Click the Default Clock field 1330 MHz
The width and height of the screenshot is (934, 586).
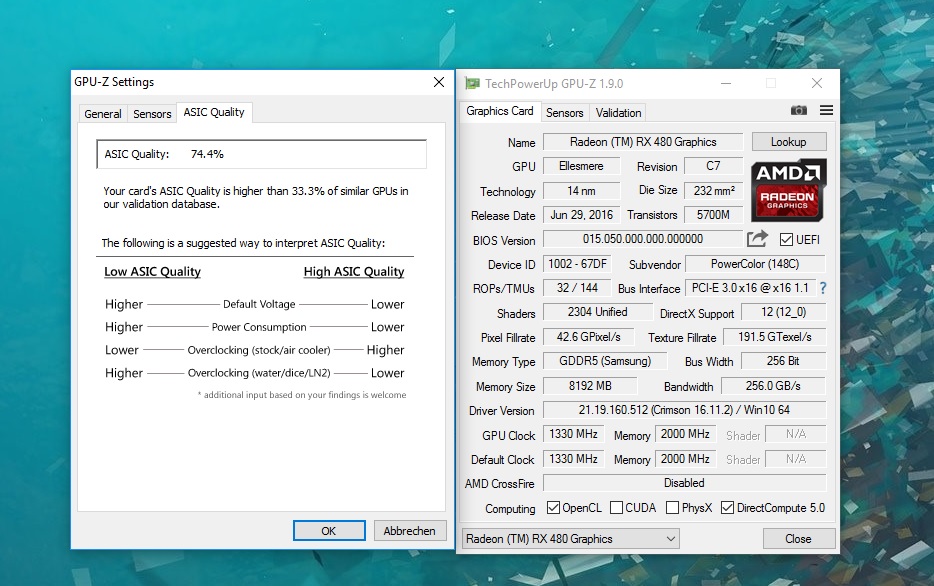point(574,459)
